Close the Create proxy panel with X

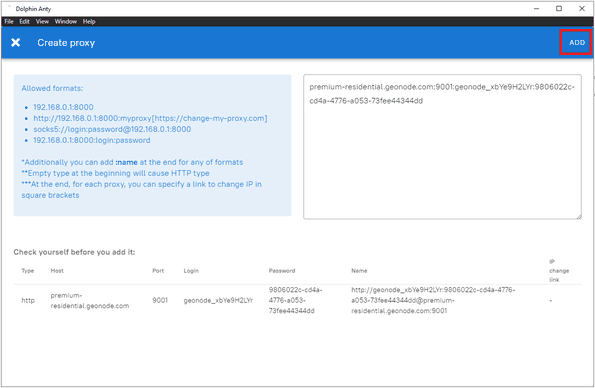[x=16, y=43]
